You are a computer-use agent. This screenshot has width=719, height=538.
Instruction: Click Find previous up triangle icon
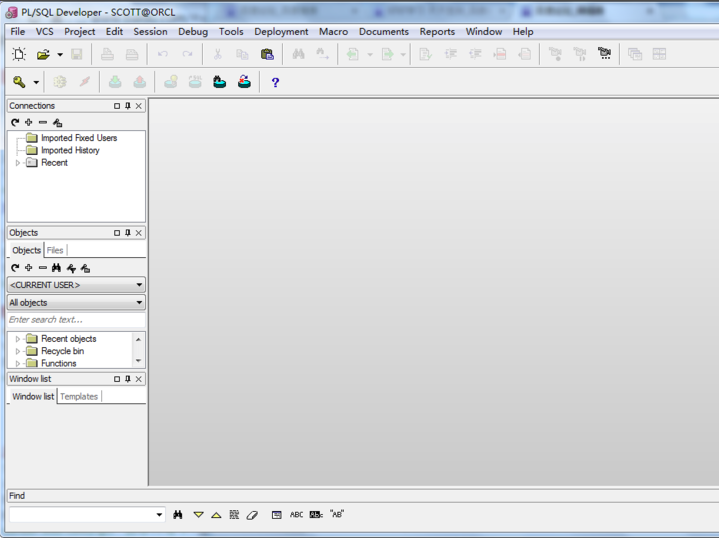216,515
